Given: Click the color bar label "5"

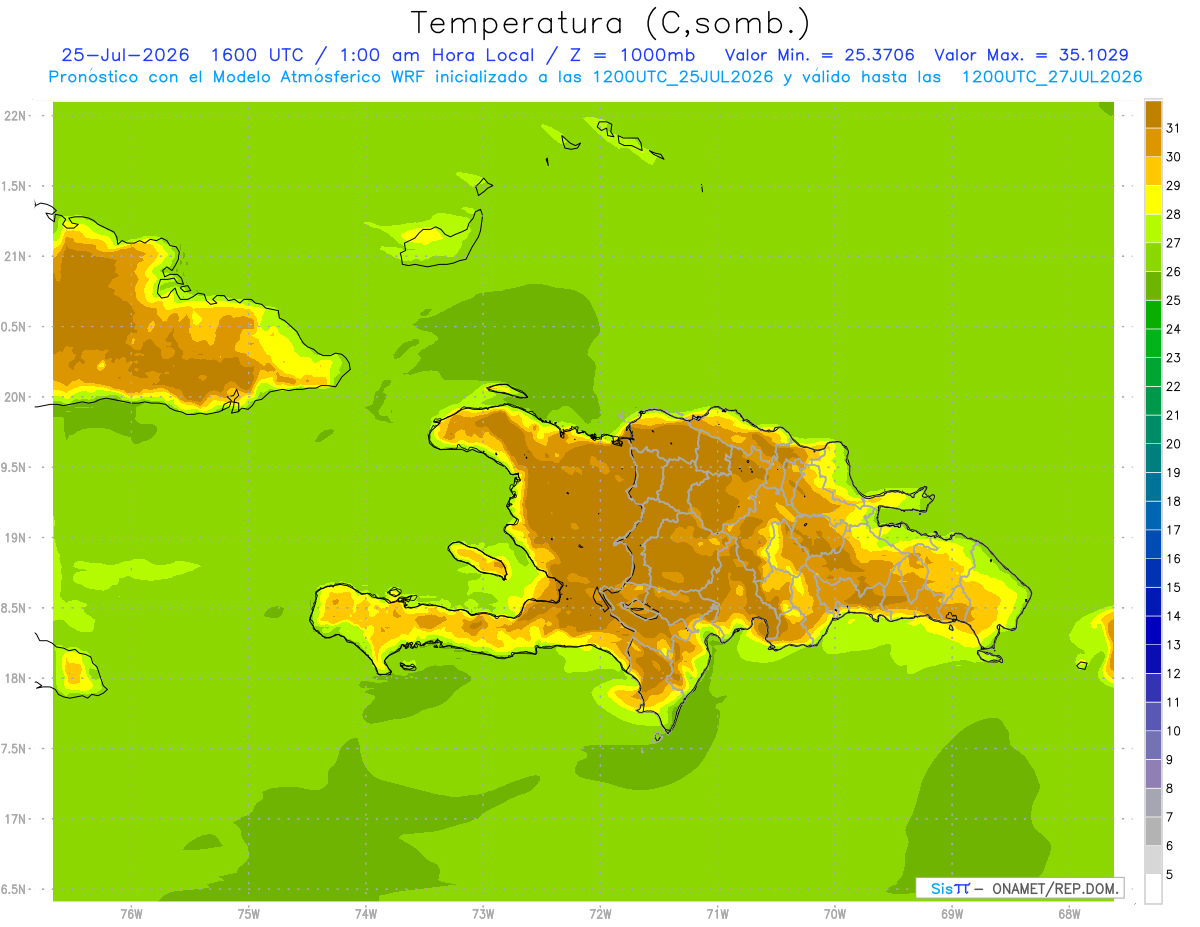Looking at the screenshot, I should (1169, 874).
